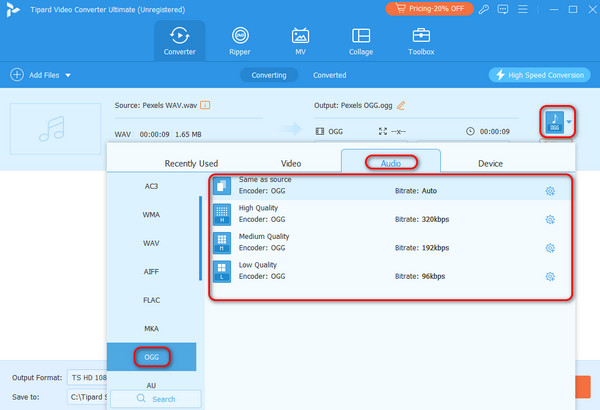This screenshot has width=600, height=410.
Task: Open the Converter module
Action: coord(179,41)
